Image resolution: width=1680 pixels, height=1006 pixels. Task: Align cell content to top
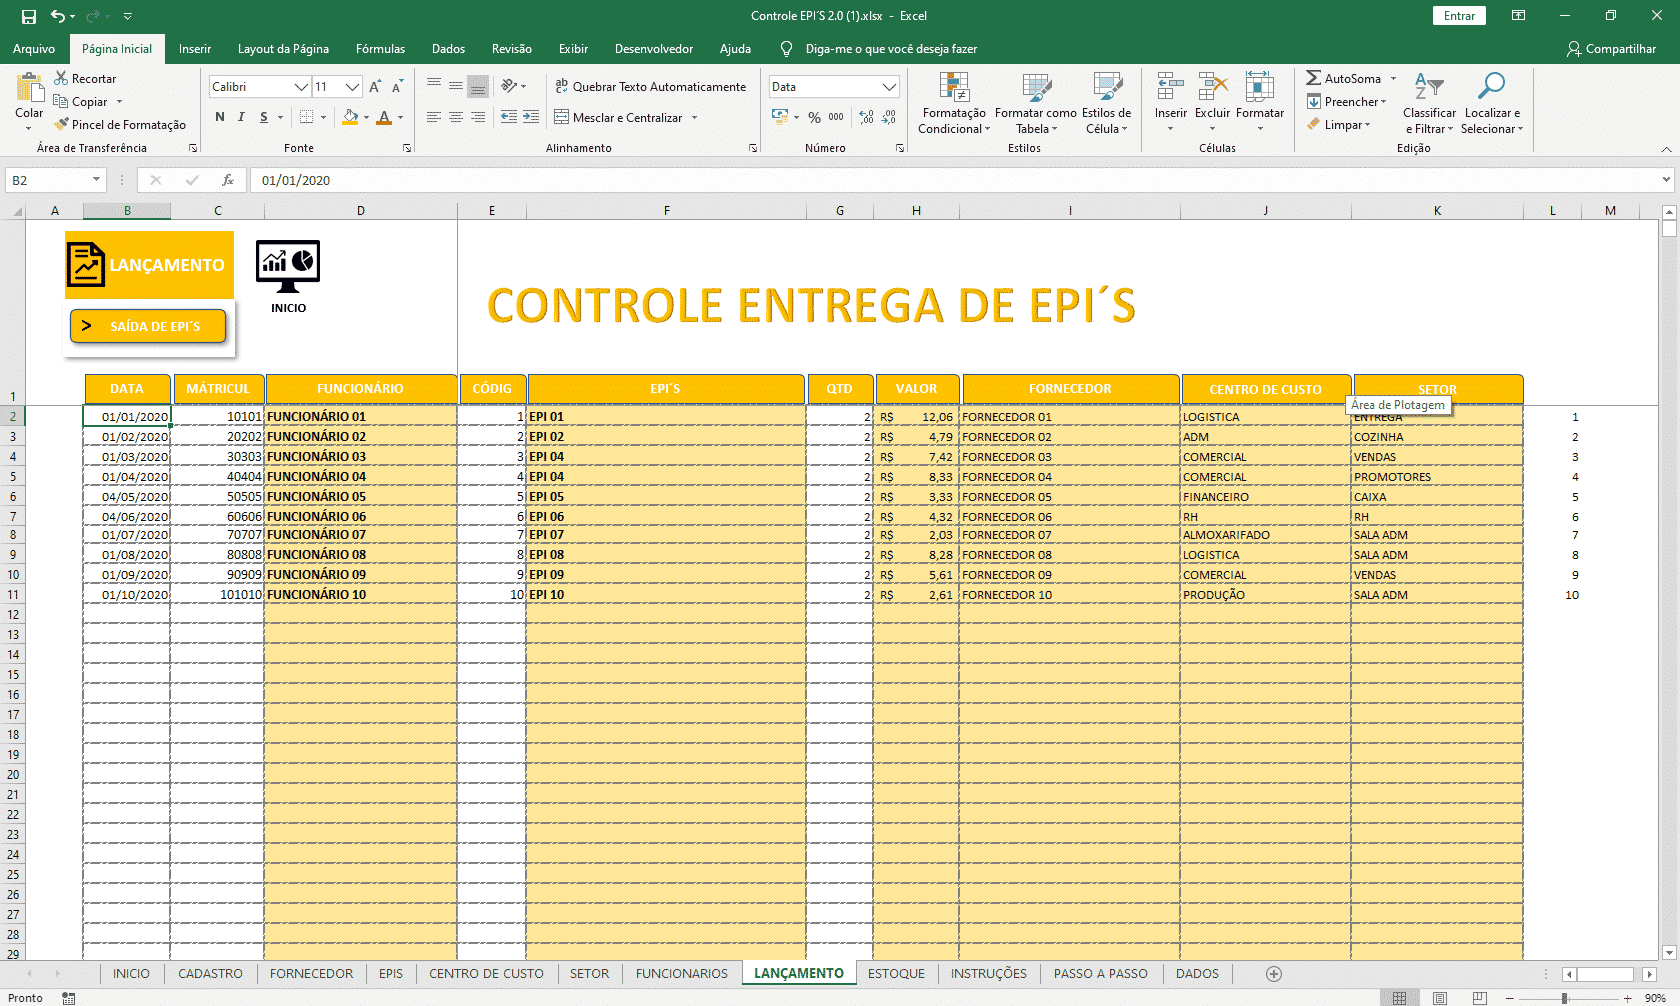pyautogui.click(x=434, y=86)
